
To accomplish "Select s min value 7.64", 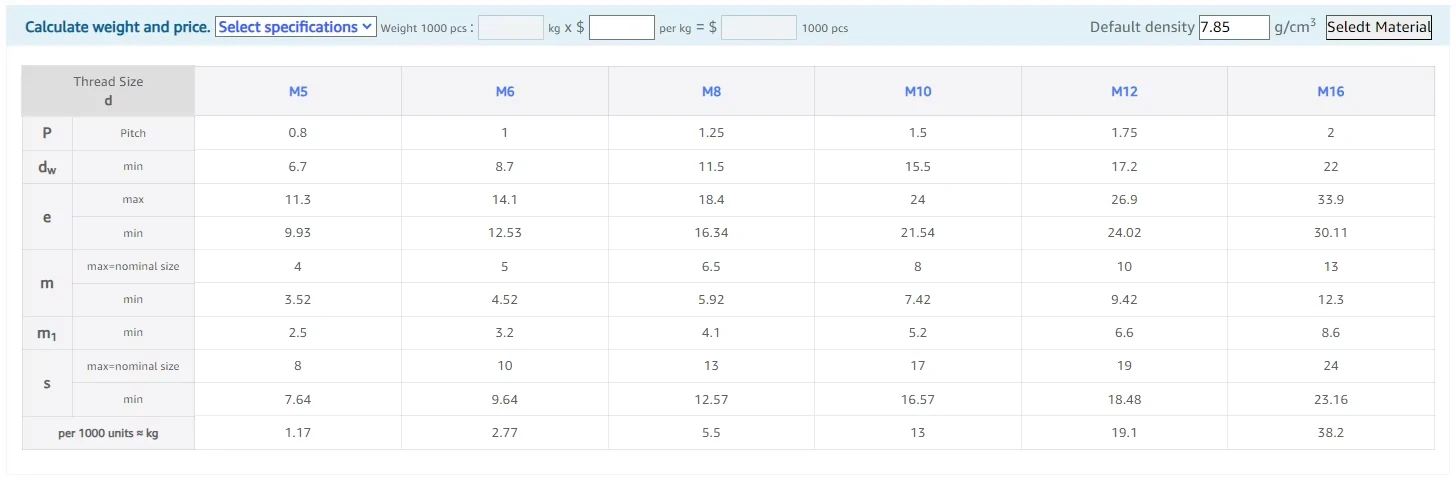I will pos(298,400).
